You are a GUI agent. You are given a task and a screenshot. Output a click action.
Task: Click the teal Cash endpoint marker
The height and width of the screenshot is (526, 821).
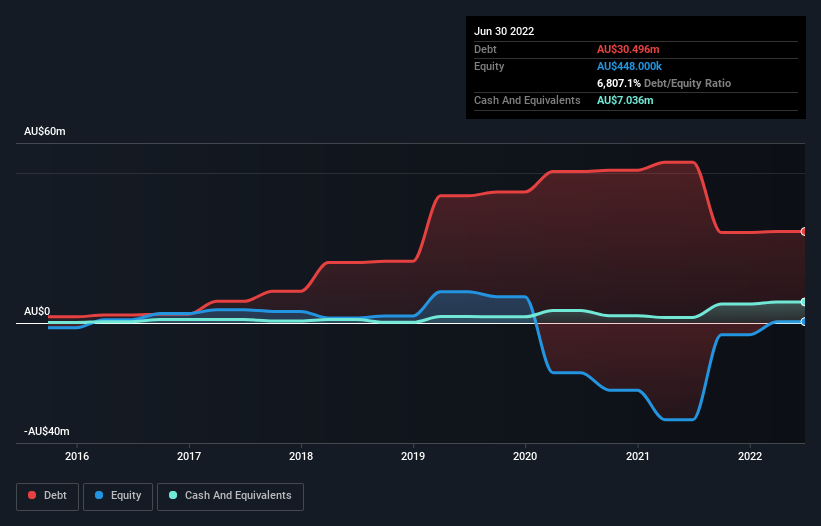click(804, 302)
